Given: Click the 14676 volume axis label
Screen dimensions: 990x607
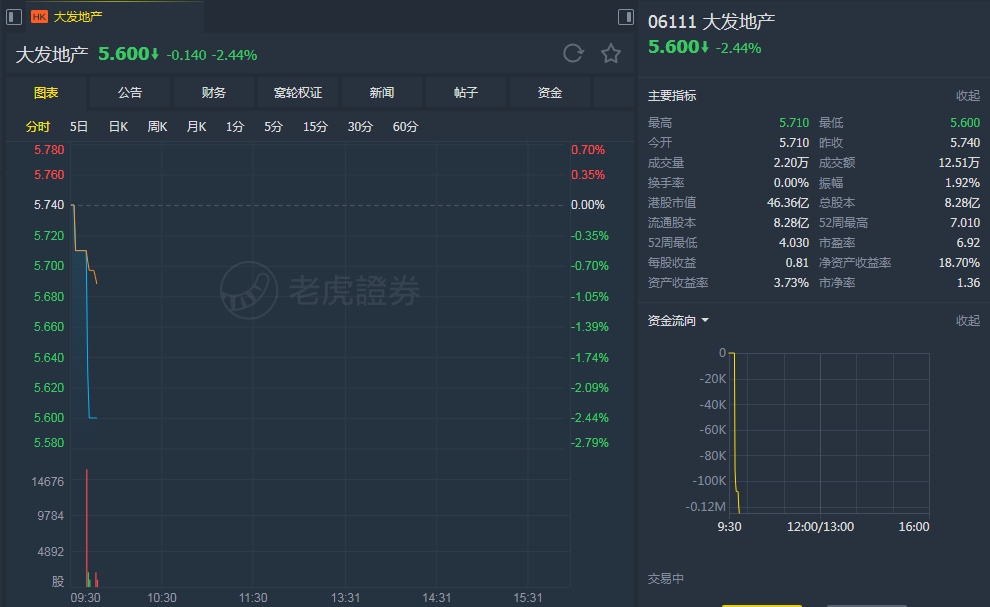Looking at the screenshot, I should 47,482.
